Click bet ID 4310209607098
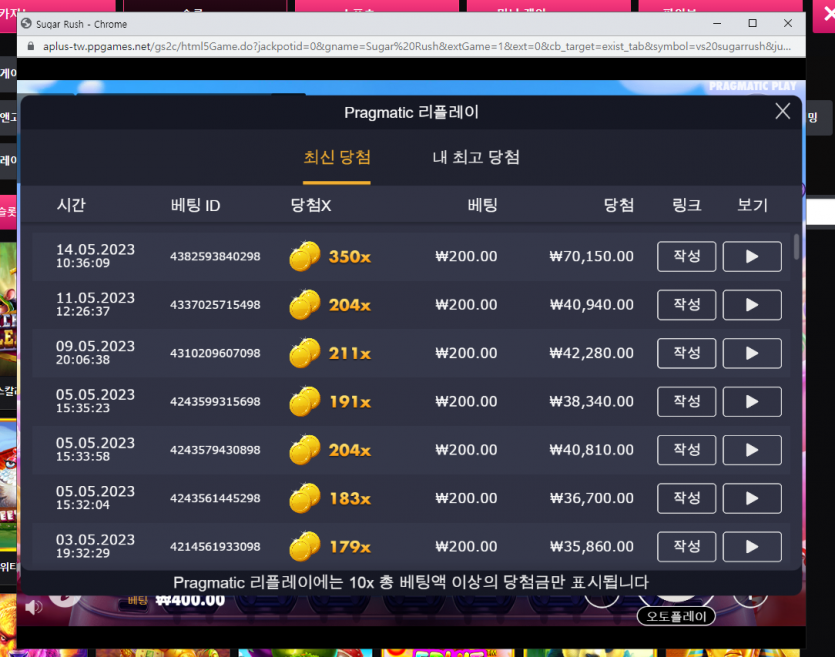835x657 pixels. point(215,354)
